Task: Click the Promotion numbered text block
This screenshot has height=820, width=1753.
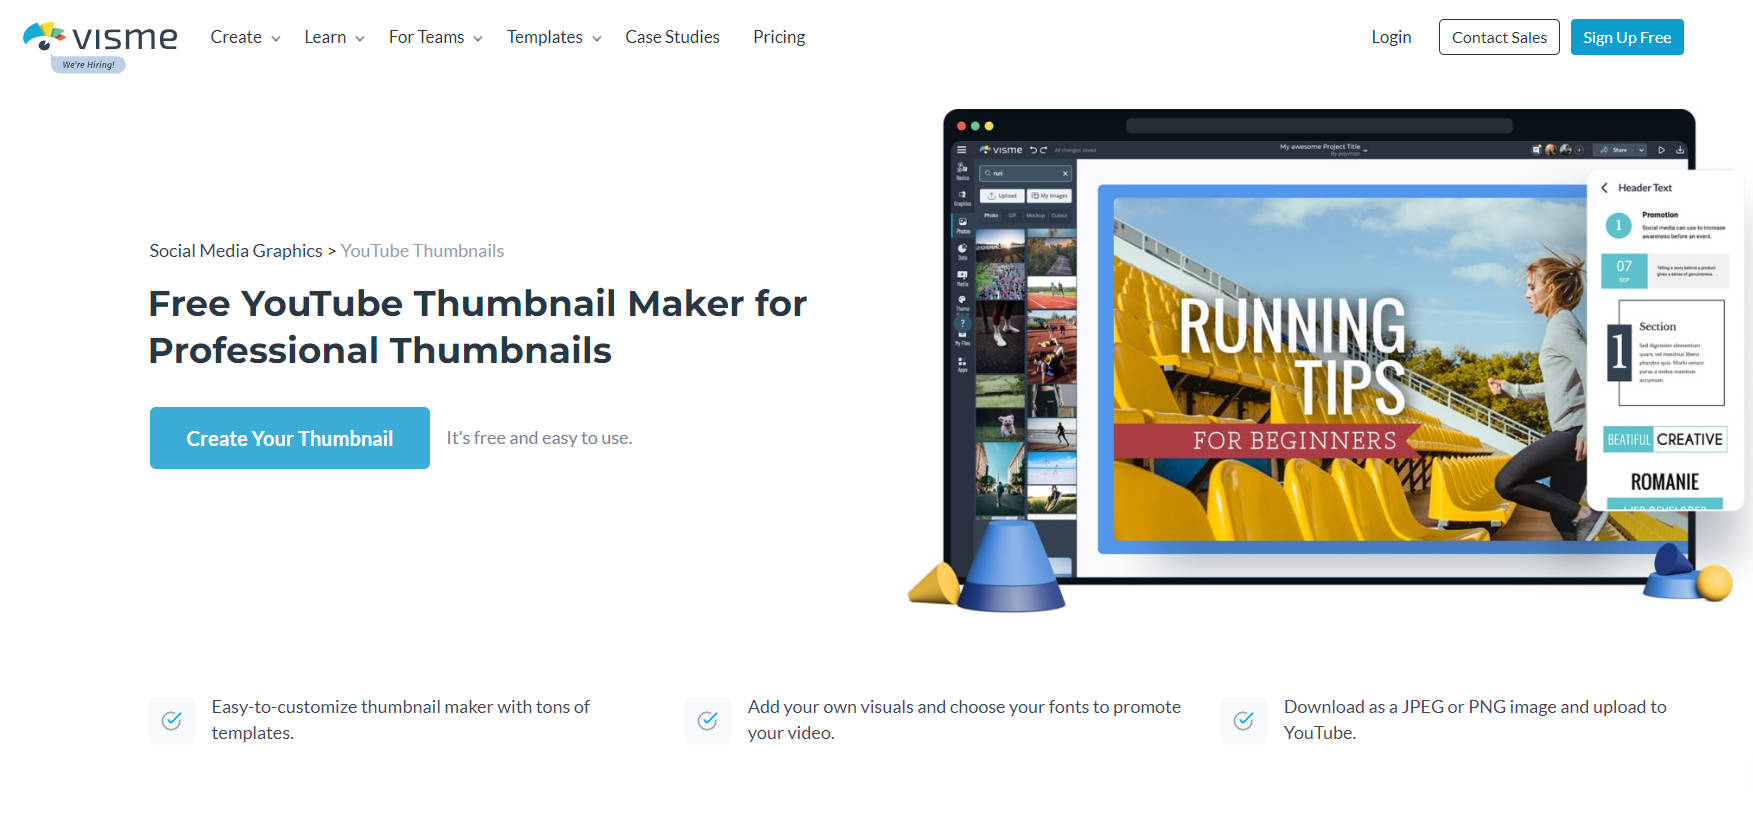Action: (1665, 226)
